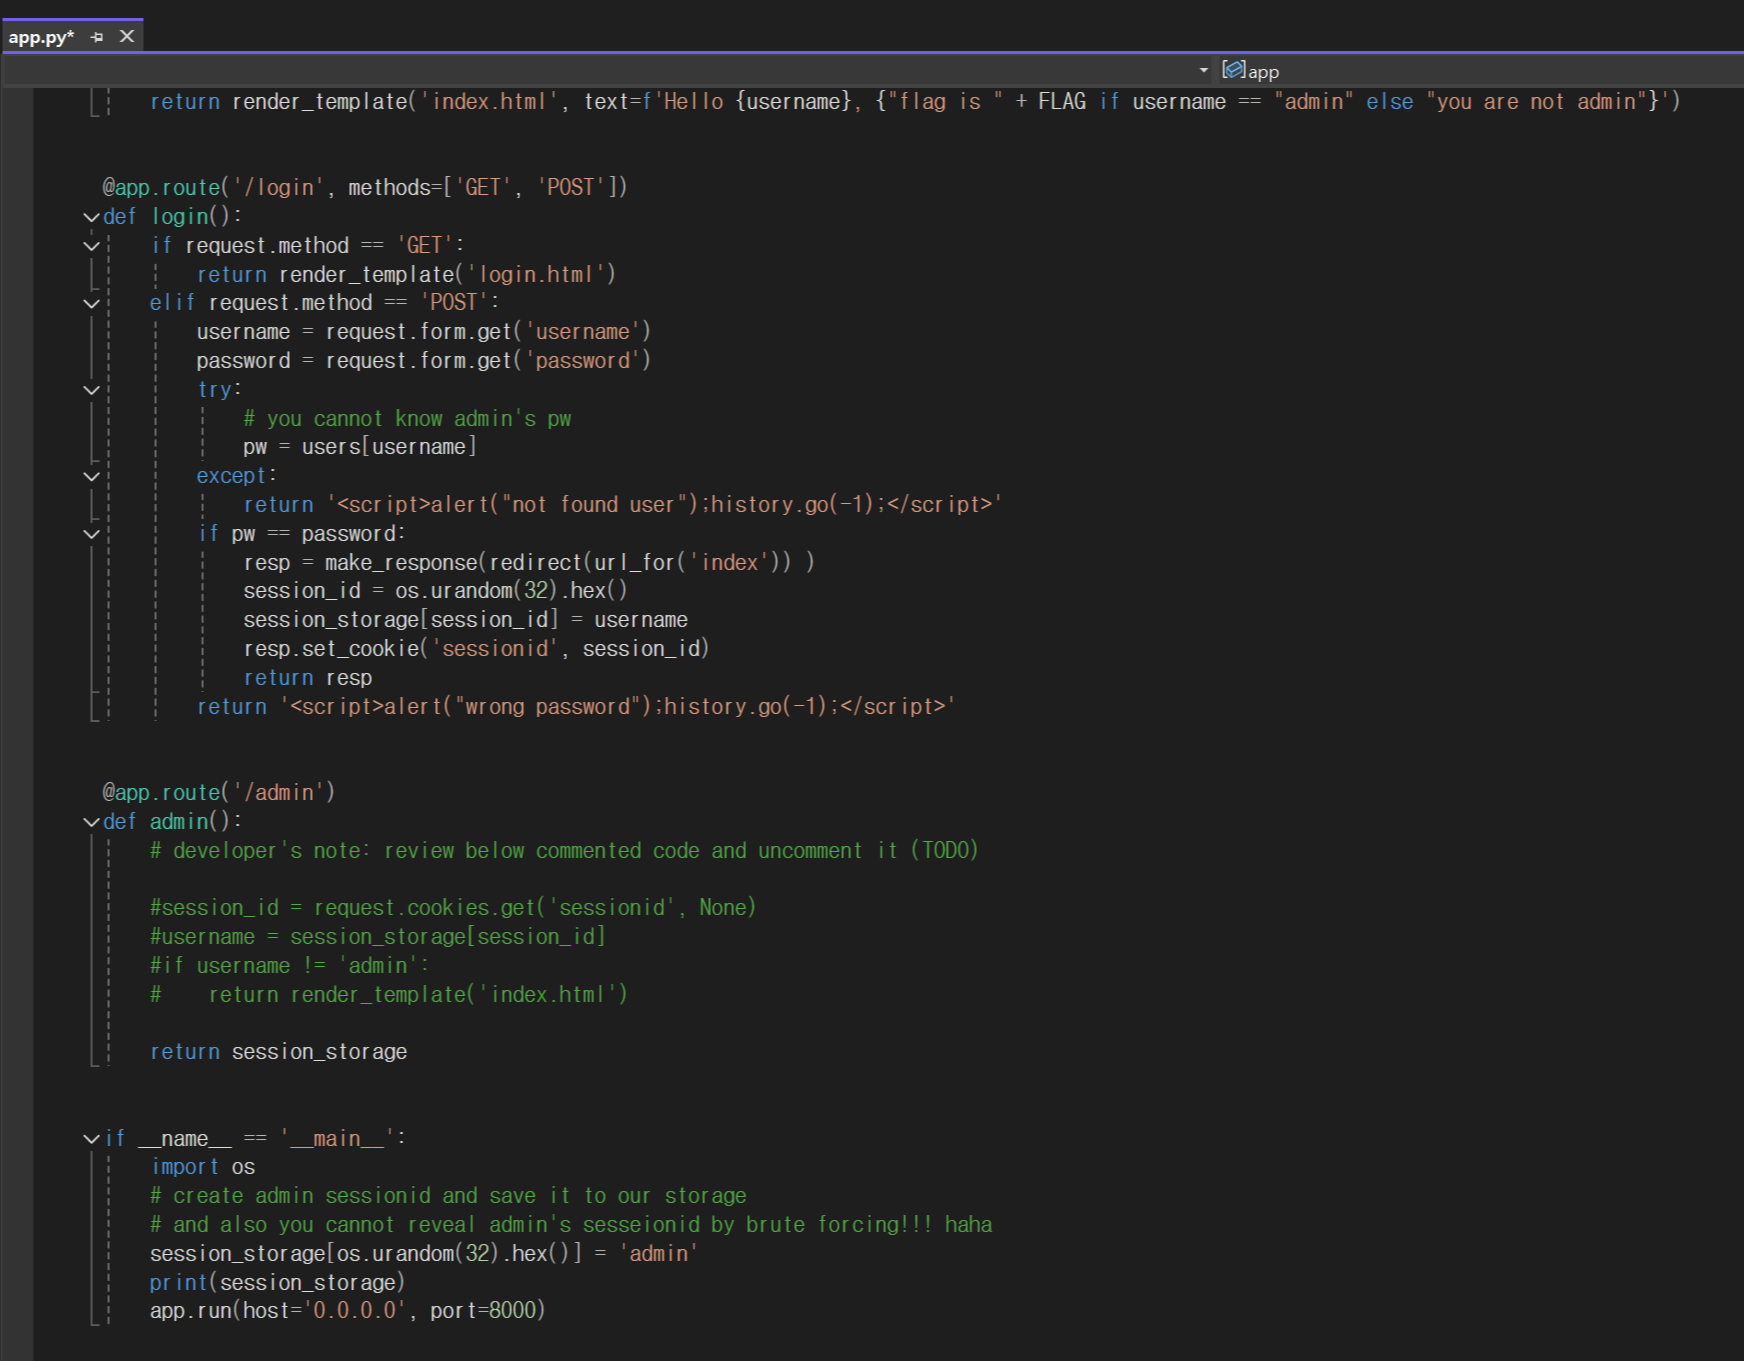
Task: Click the 'return resp' line
Action: click(308, 678)
